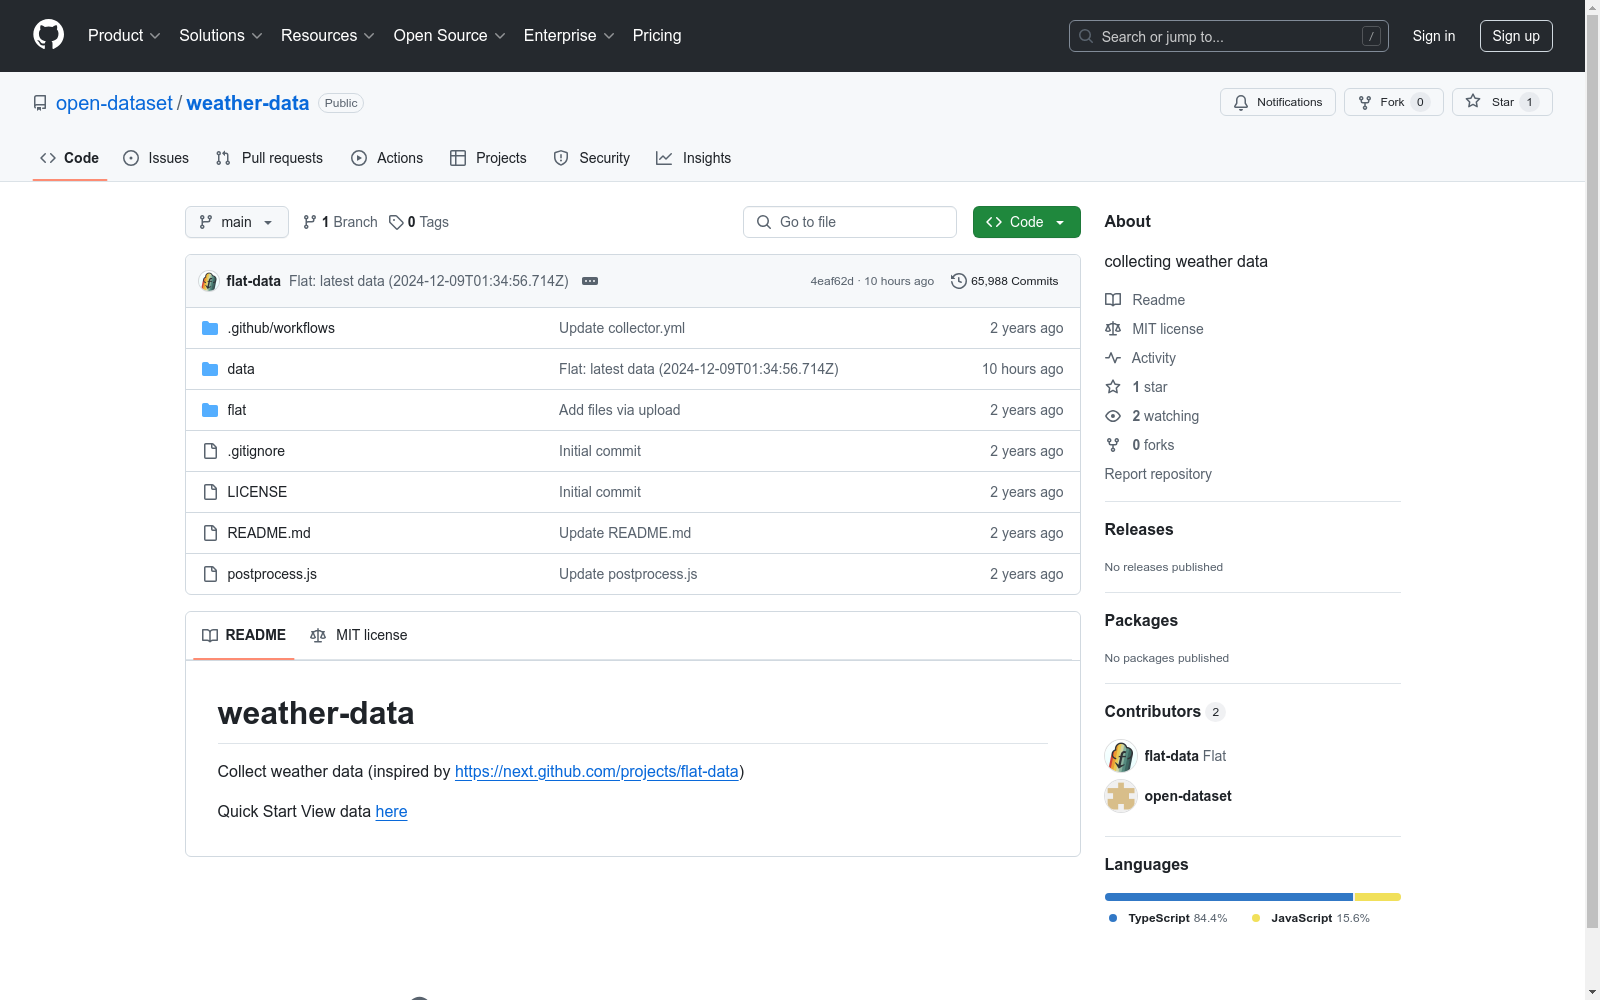Image resolution: width=1600 pixels, height=1000 pixels.
Task: Click the postprocess.js file icon
Action: (x=210, y=574)
